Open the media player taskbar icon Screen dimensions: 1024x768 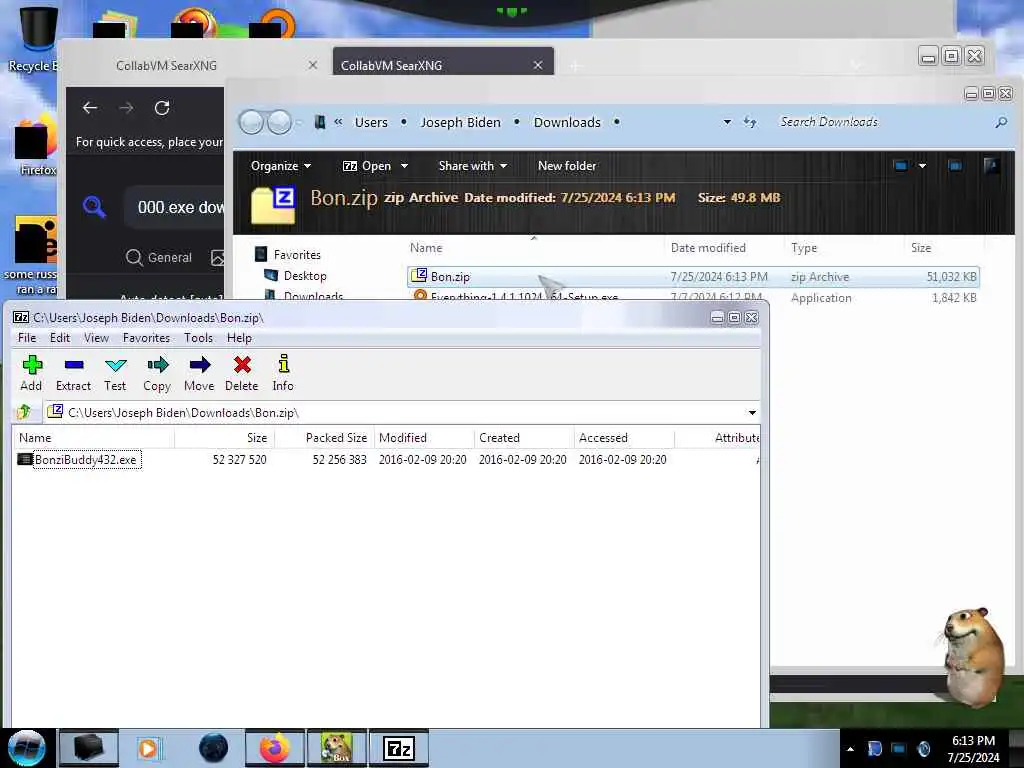click(x=149, y=748)
